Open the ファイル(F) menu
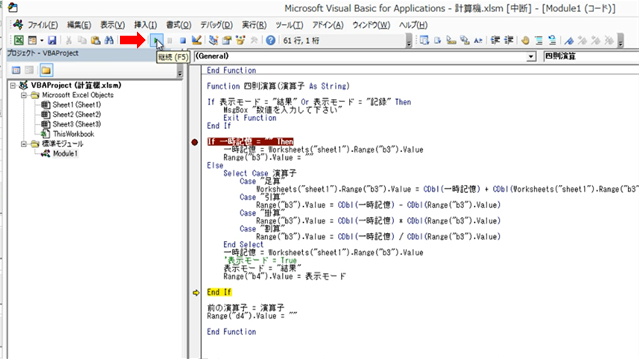Screen dimensions: 640x360 42,25
